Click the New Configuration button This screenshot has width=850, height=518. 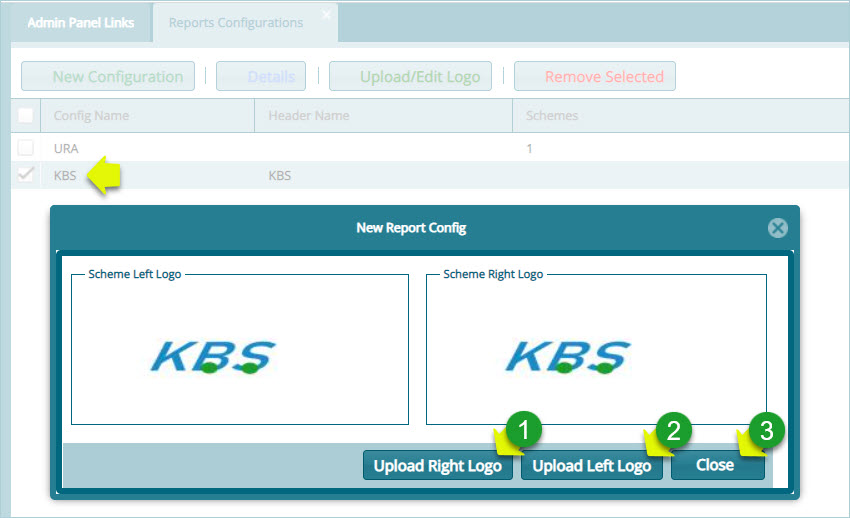tap(108, 76)
